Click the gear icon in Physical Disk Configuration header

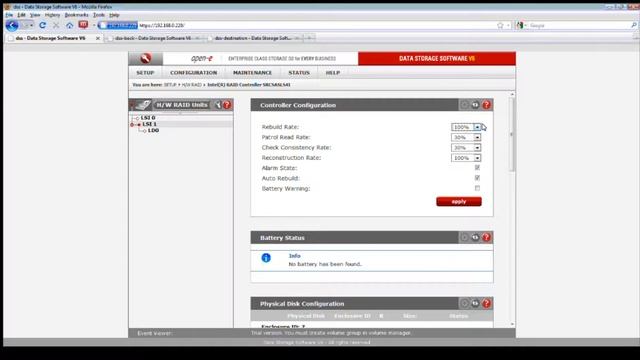[x=464, y=304]
